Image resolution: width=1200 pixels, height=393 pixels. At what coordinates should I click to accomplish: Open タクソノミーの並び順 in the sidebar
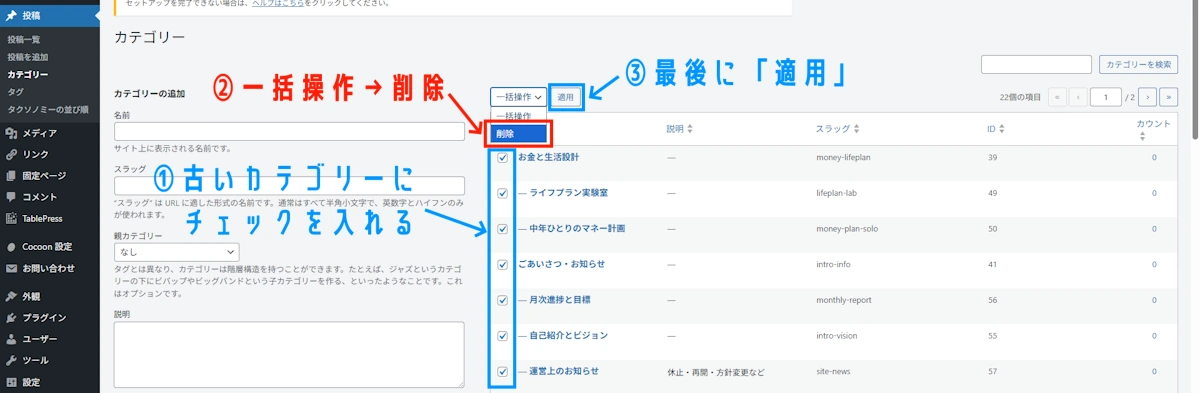point(48,109)
